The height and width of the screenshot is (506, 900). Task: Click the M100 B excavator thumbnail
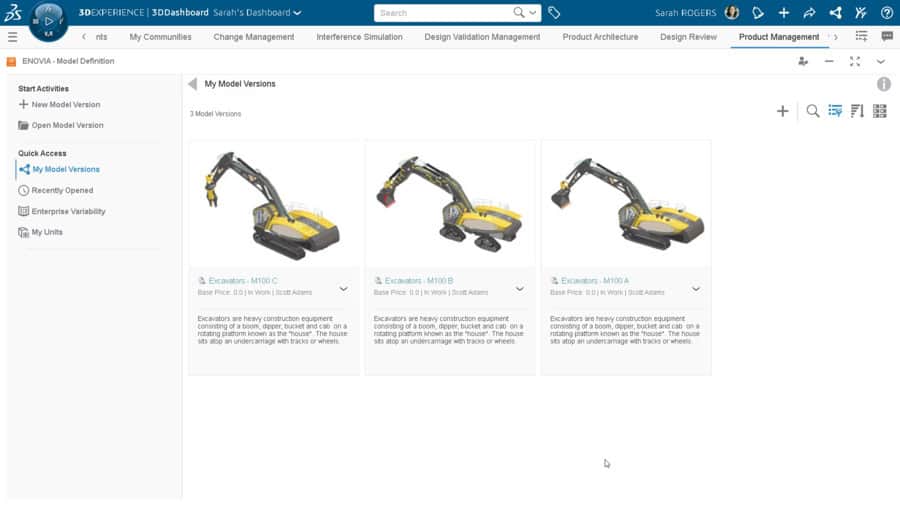(x=450, y=204)
